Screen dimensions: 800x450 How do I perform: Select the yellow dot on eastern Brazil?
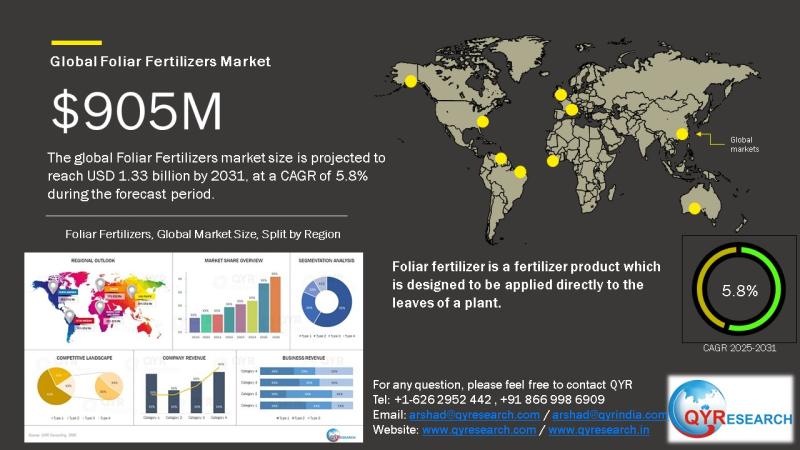coord(520,172)
